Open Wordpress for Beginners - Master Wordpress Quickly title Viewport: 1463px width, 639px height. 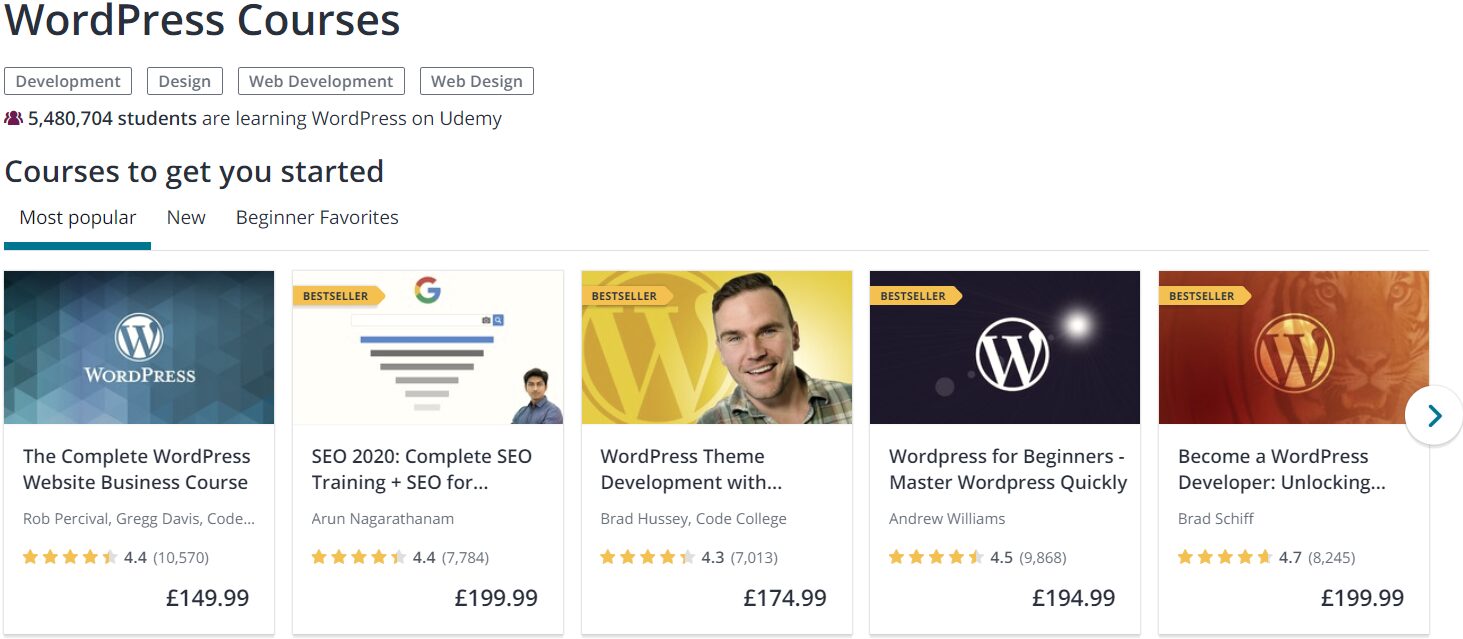tap(1008, 469)
